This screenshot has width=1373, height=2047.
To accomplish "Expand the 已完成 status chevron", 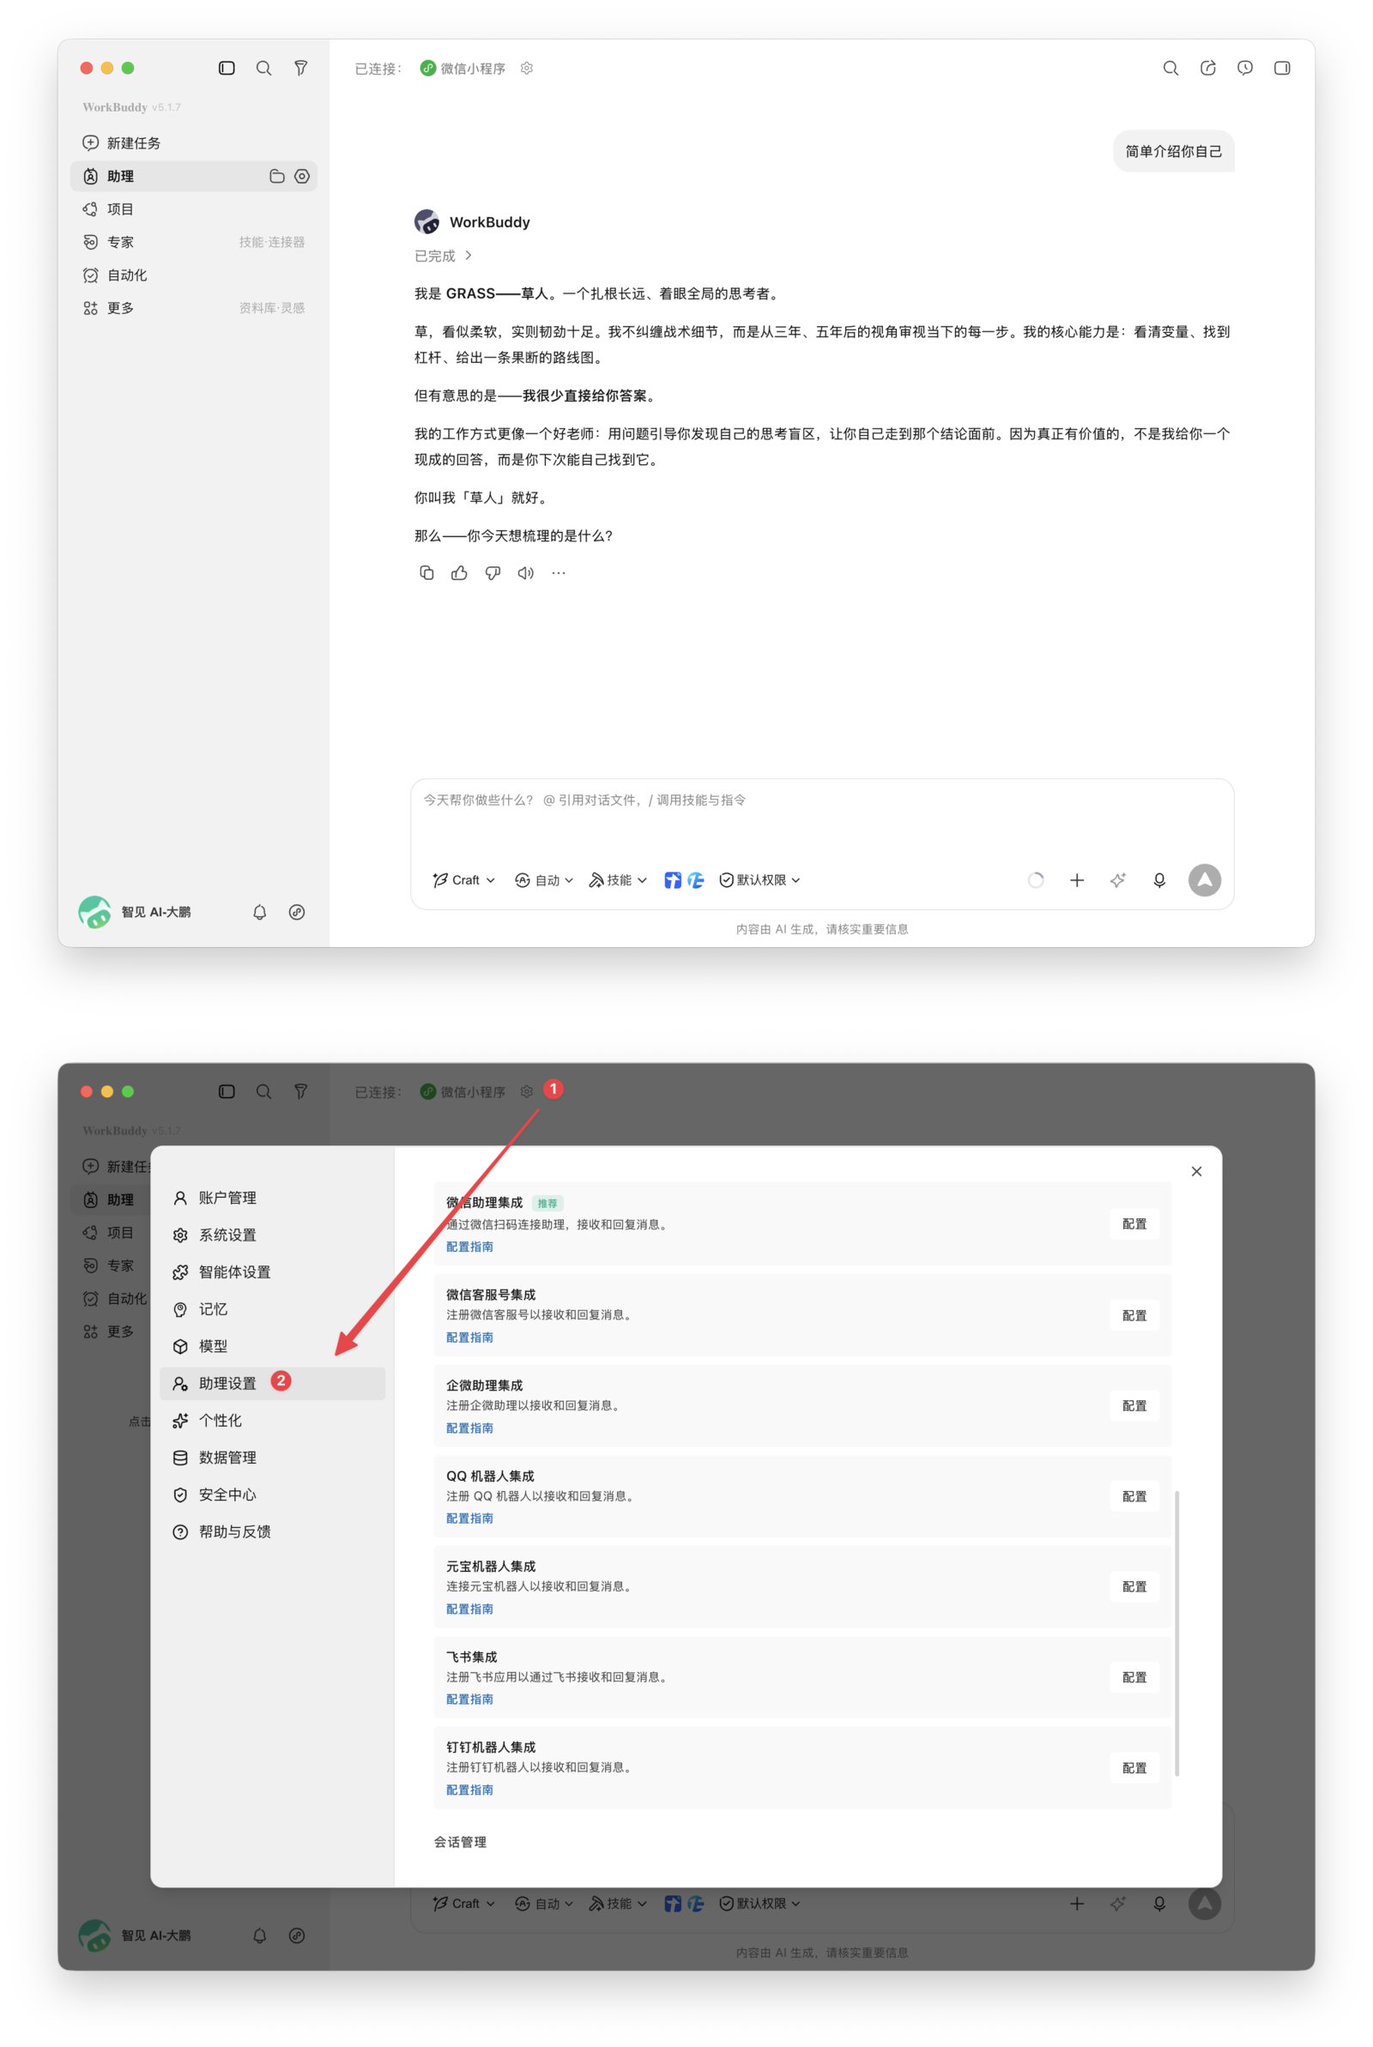I will (468, 256).
